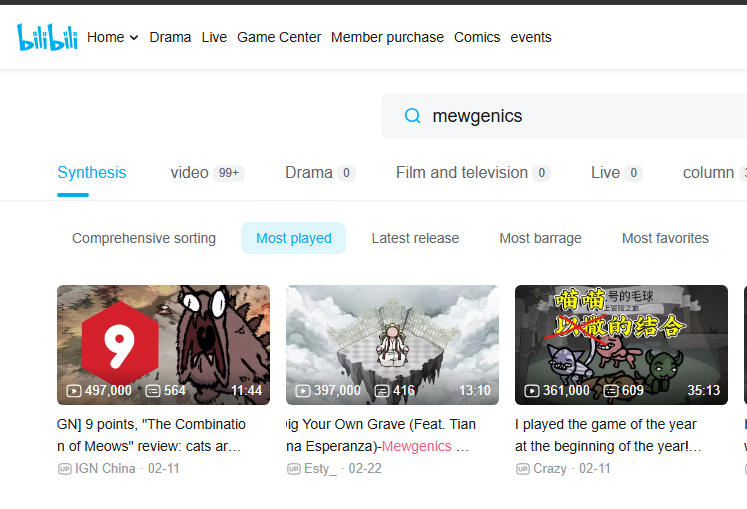
Task: Open title I played the game of the year
Action: 608,435
